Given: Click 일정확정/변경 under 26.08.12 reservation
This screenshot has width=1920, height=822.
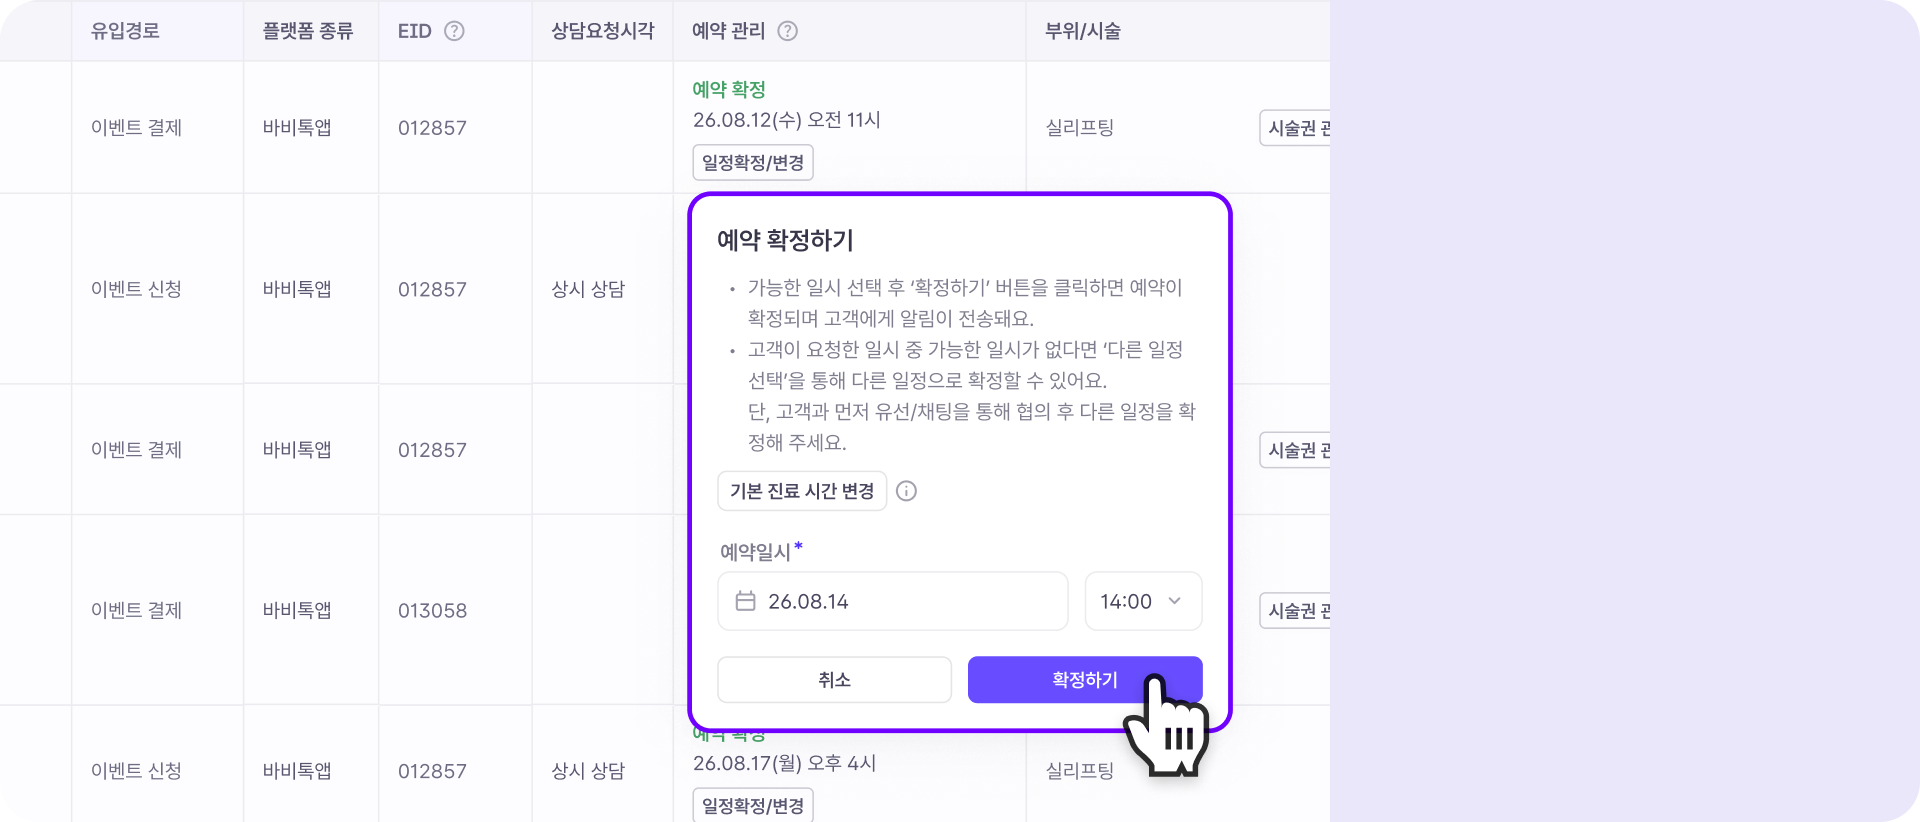Looking at the screenshot, I should [x=753, y=162].
